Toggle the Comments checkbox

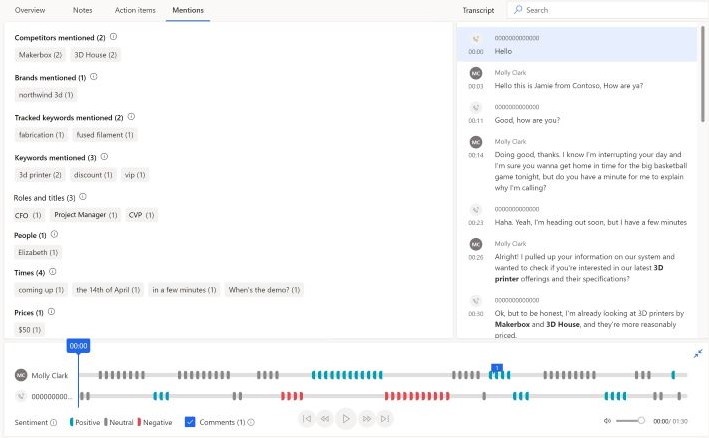pyautogui.click(x=190, y=422)
